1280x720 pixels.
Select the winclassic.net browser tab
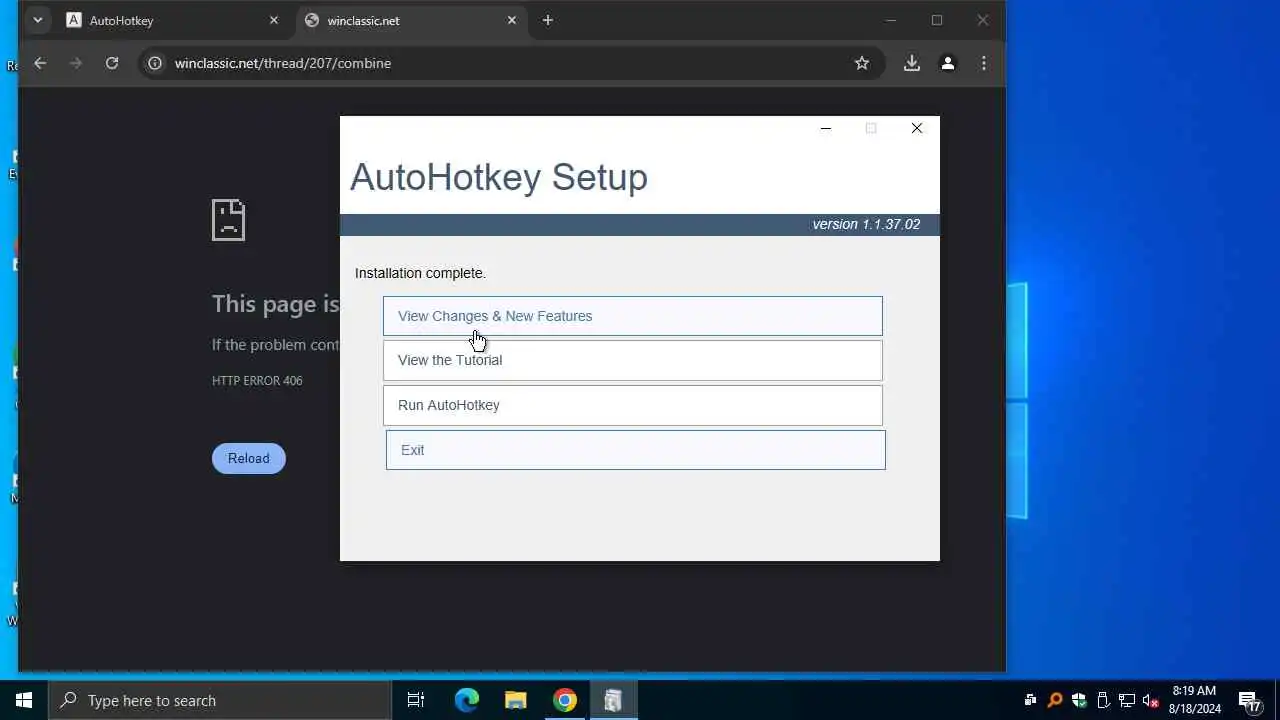click(411, 20)
